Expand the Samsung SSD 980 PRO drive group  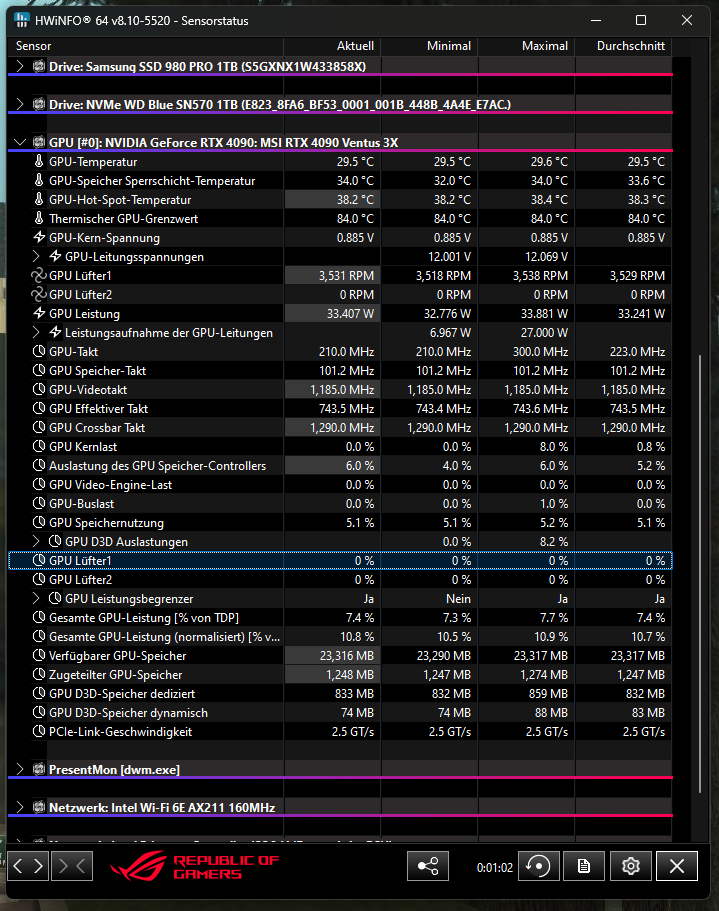20,66
